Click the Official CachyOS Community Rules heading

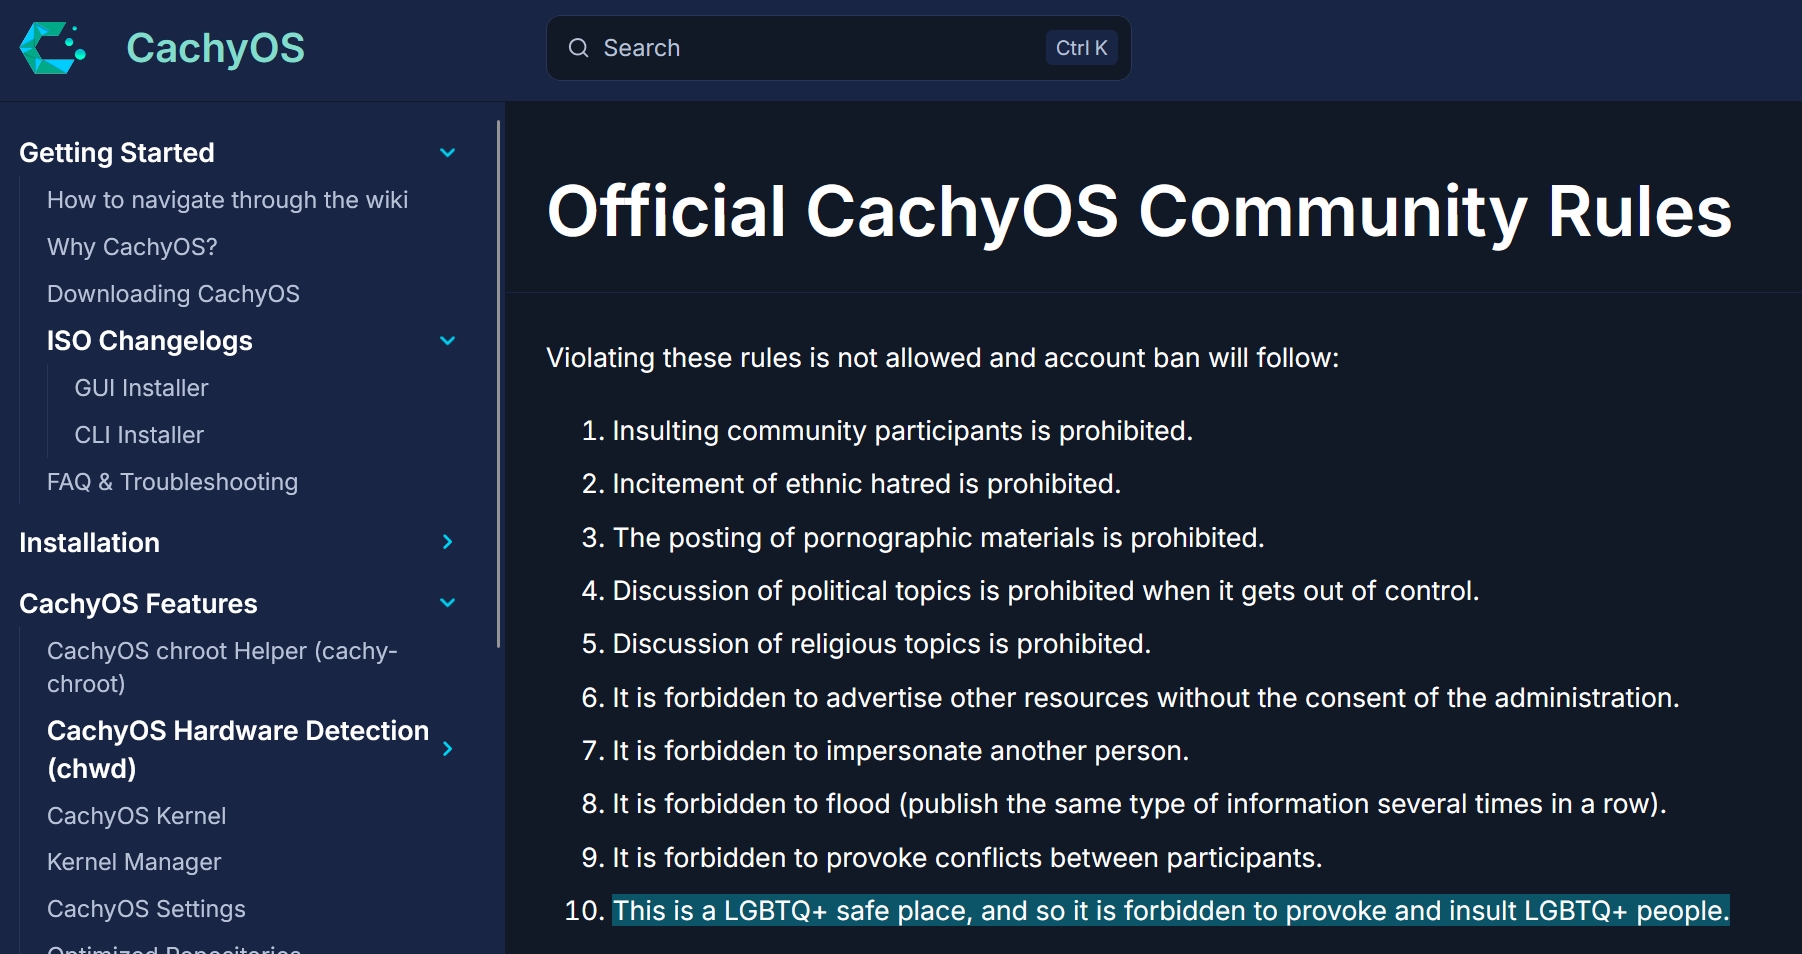pos(1139,211)
